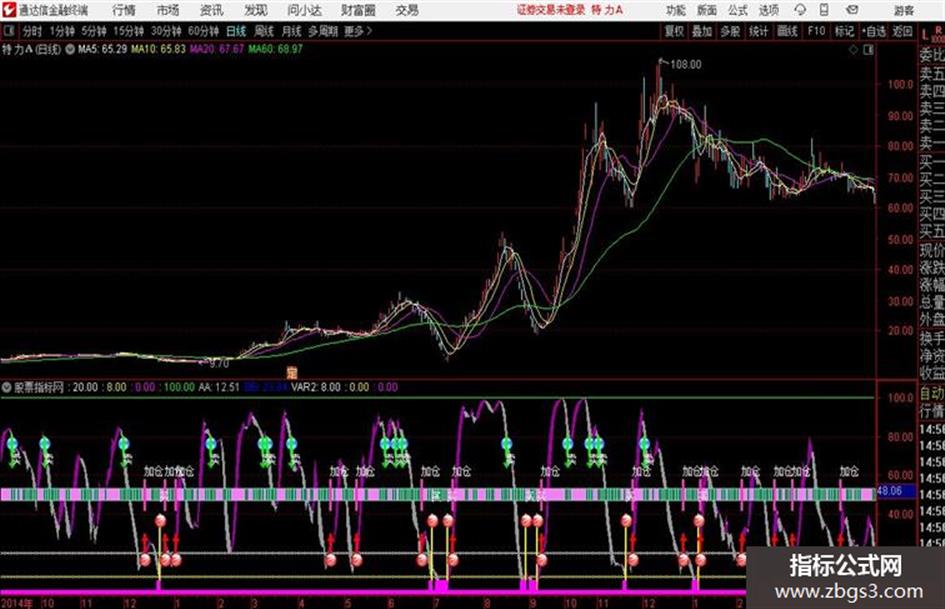Select the 多周期 tab

coord(323,31)
